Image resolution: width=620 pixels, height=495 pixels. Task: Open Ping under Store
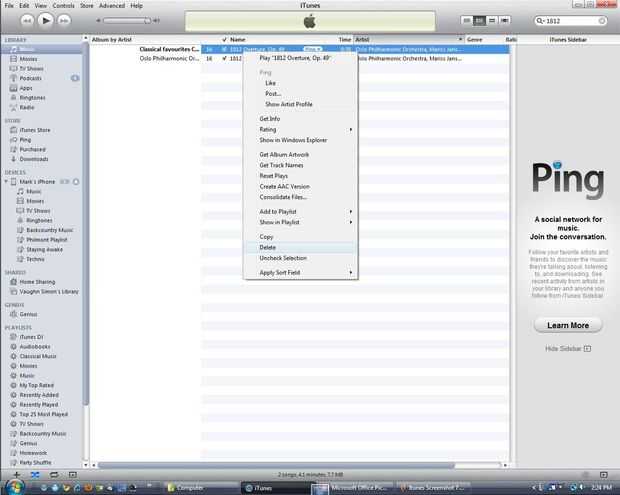pyautogui.click(x=25, y=140)
